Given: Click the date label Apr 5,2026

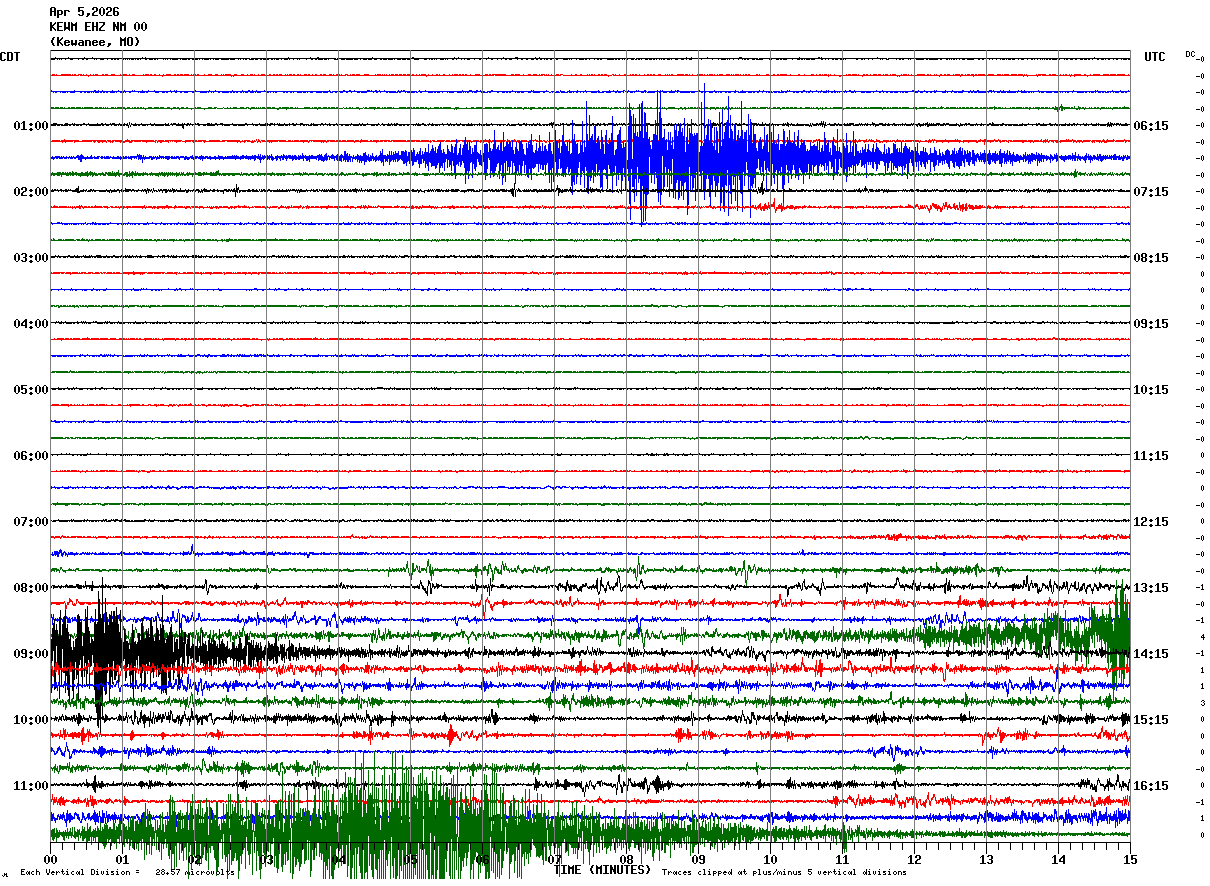Looking at the screenshot, I should pyautogui.click(x=84, y=12).
